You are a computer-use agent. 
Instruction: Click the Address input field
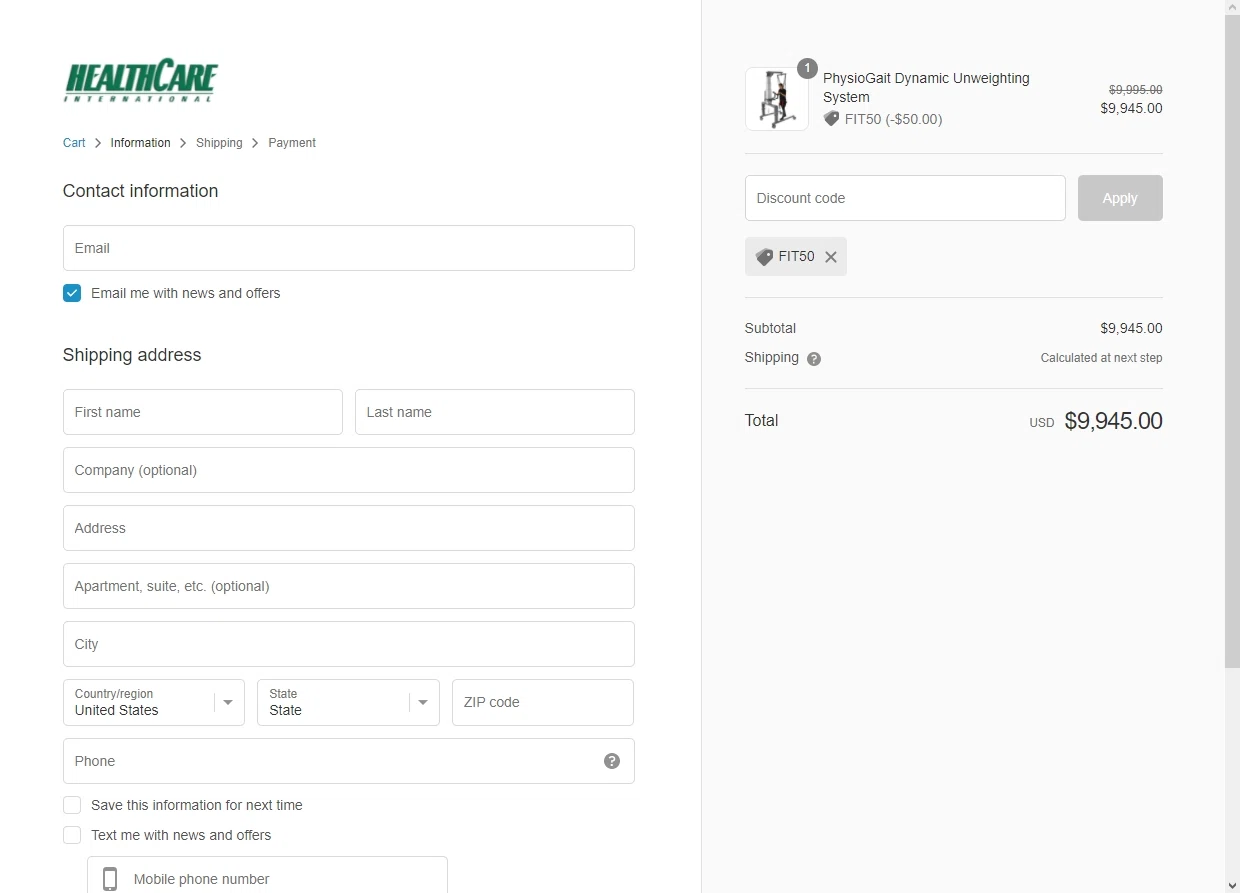coord(349,528)
